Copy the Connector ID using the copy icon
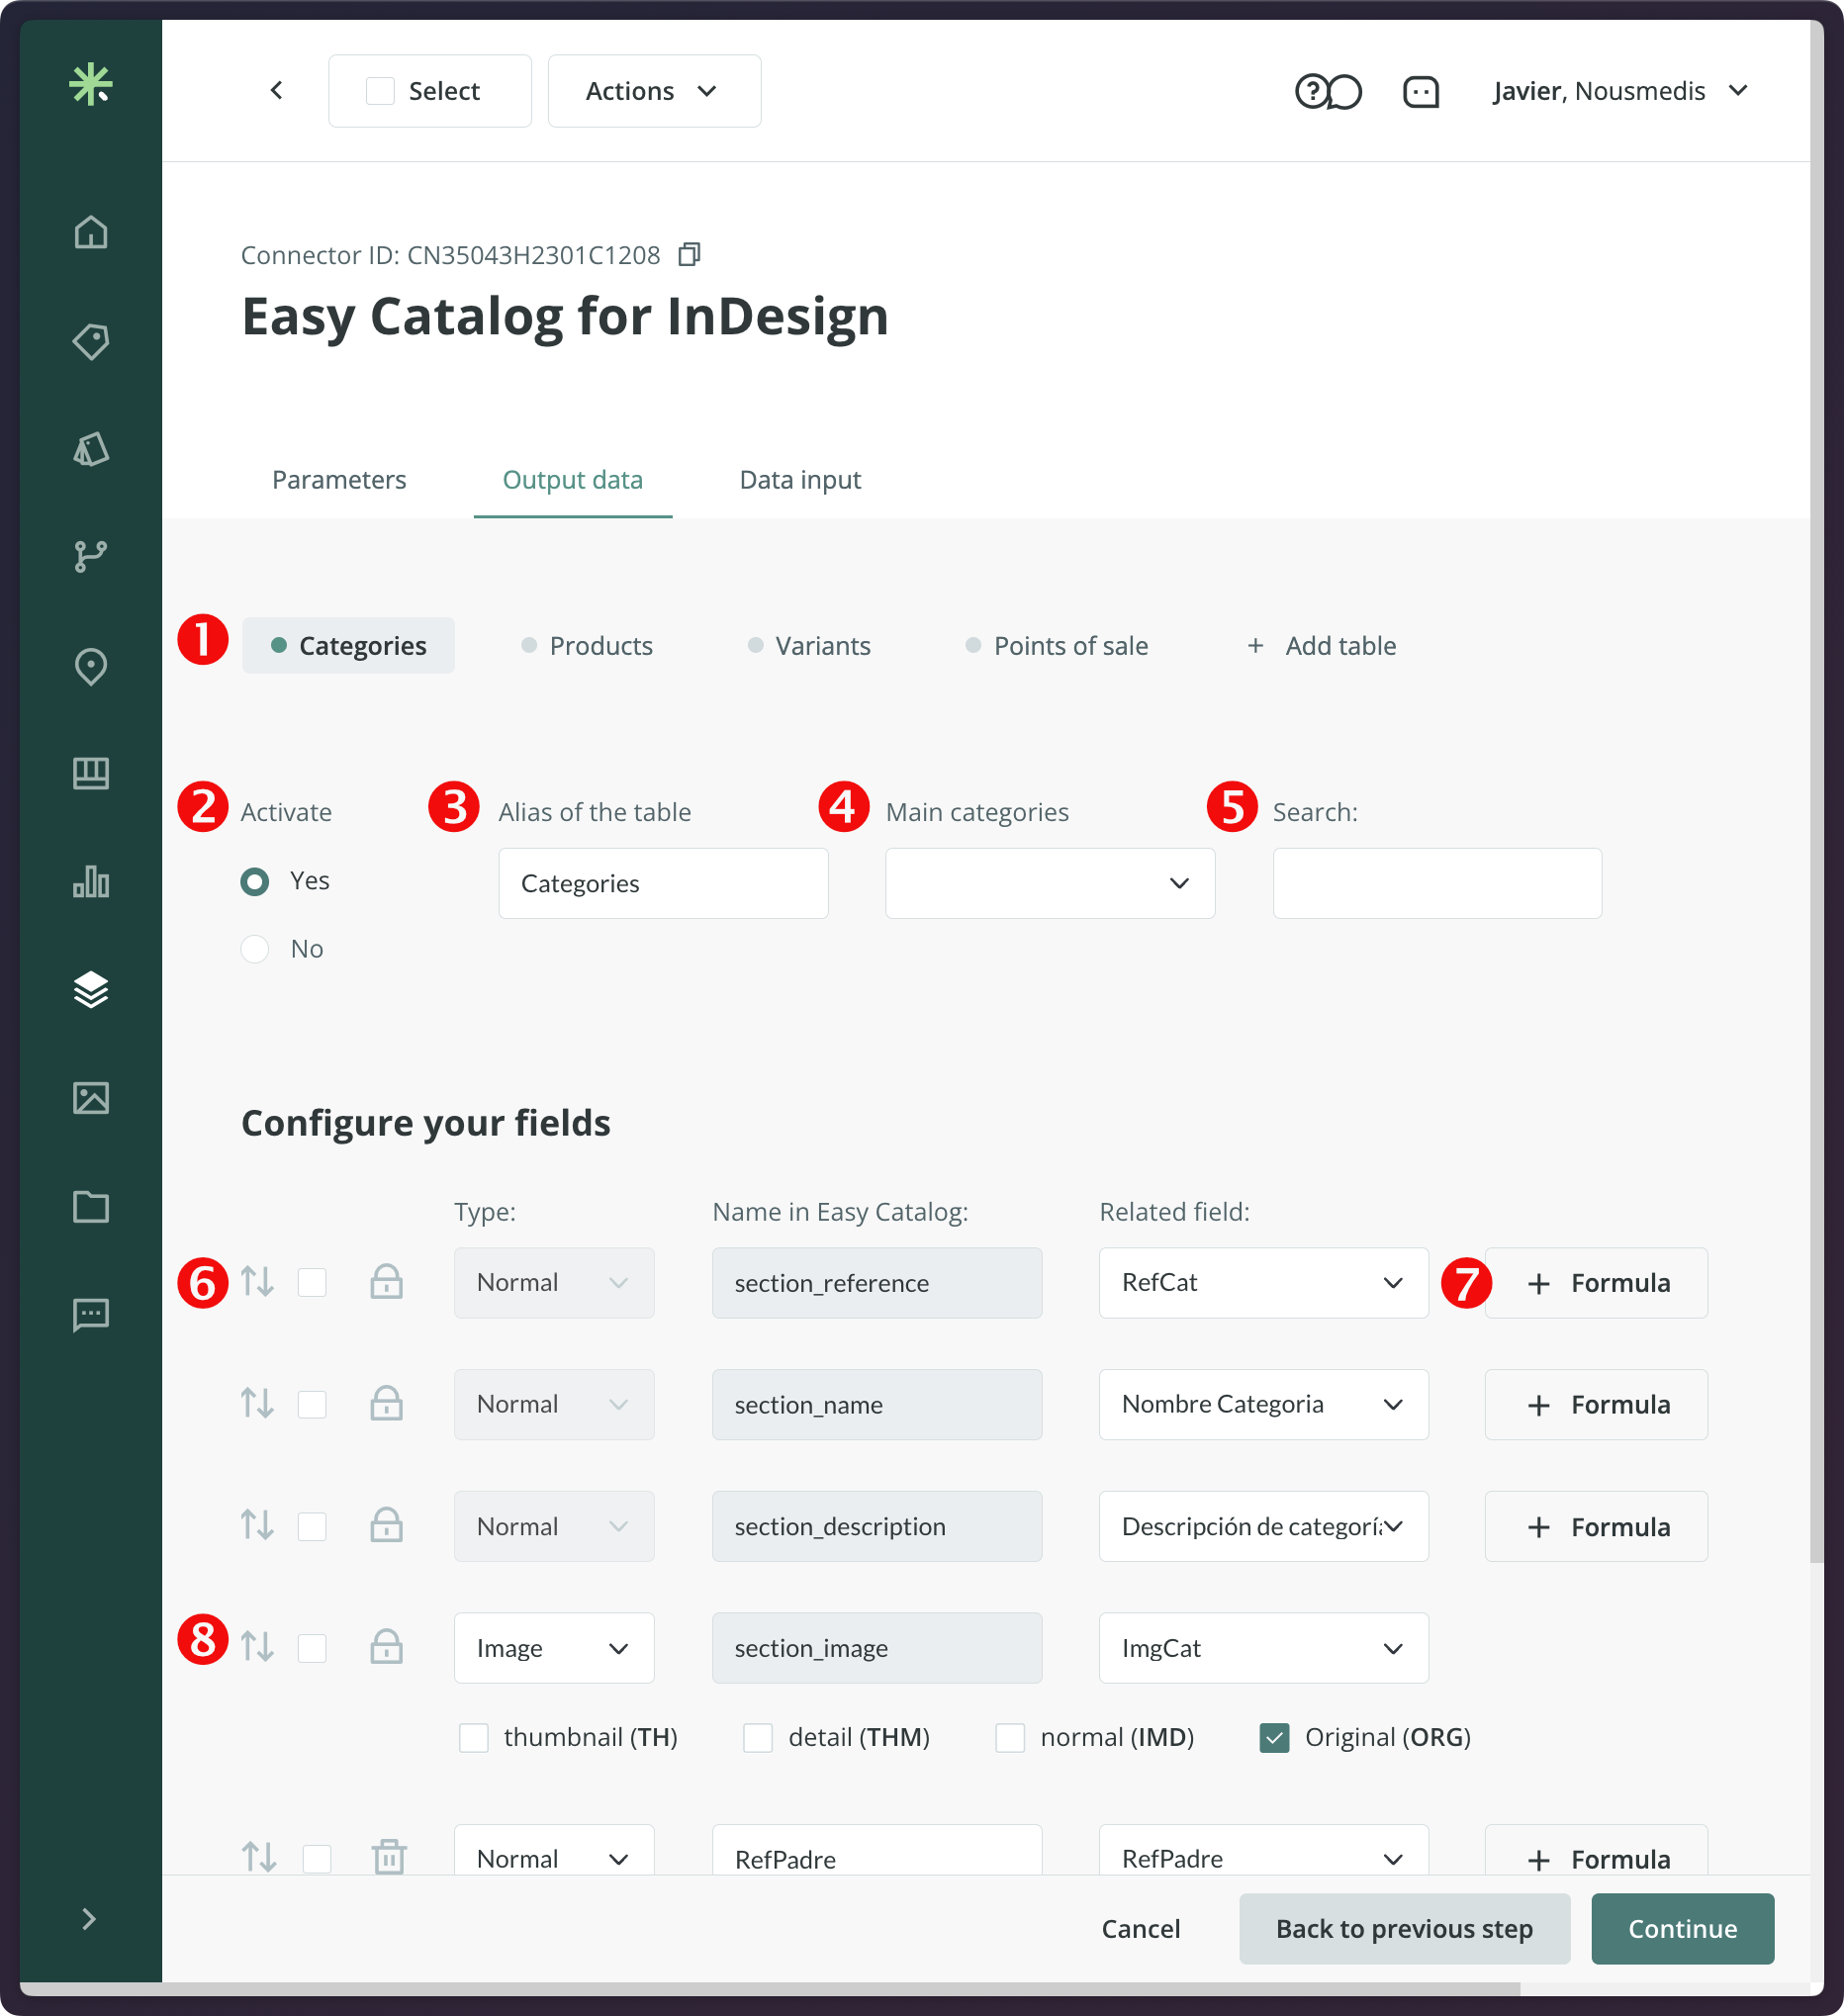Image resolution: width=1844 pixels, height=2016 pixels. (x=690, y=254)
